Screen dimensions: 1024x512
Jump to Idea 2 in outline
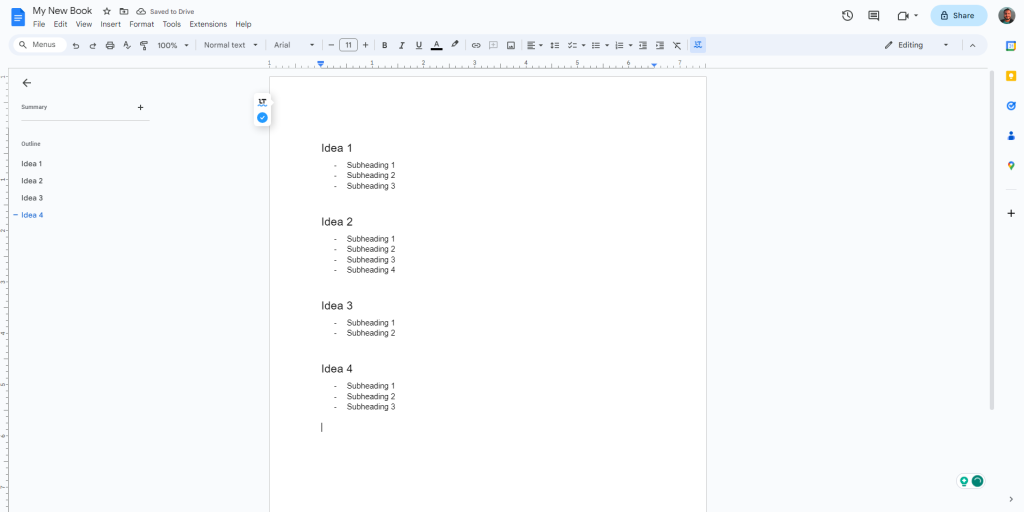click(32, 181)
